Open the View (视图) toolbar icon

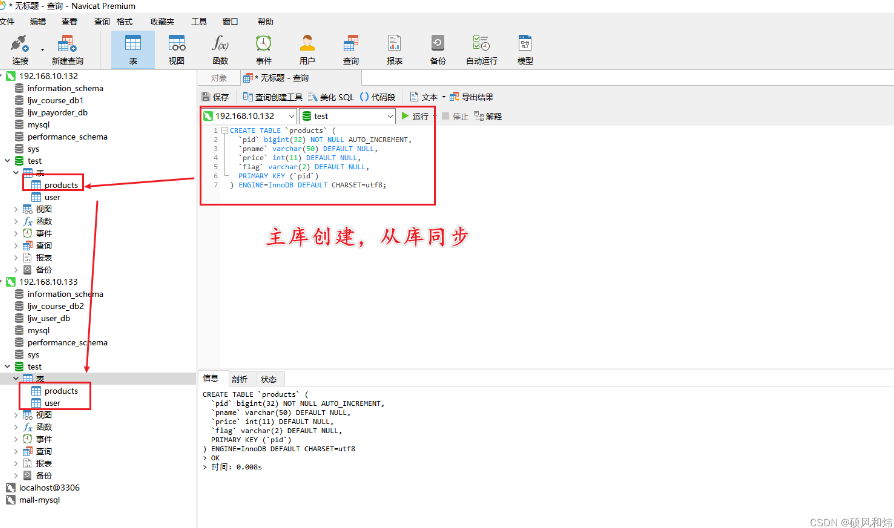[177, 50]
